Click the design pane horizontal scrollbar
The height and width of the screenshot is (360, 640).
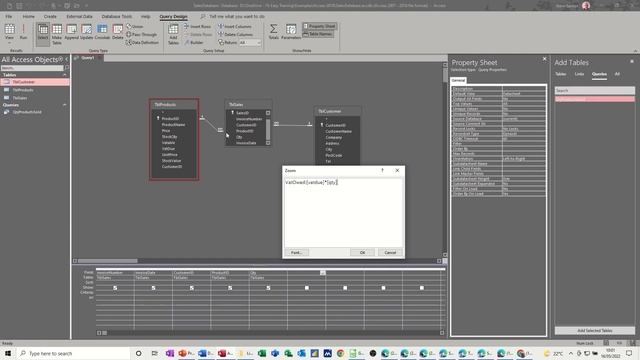[257, 261]
